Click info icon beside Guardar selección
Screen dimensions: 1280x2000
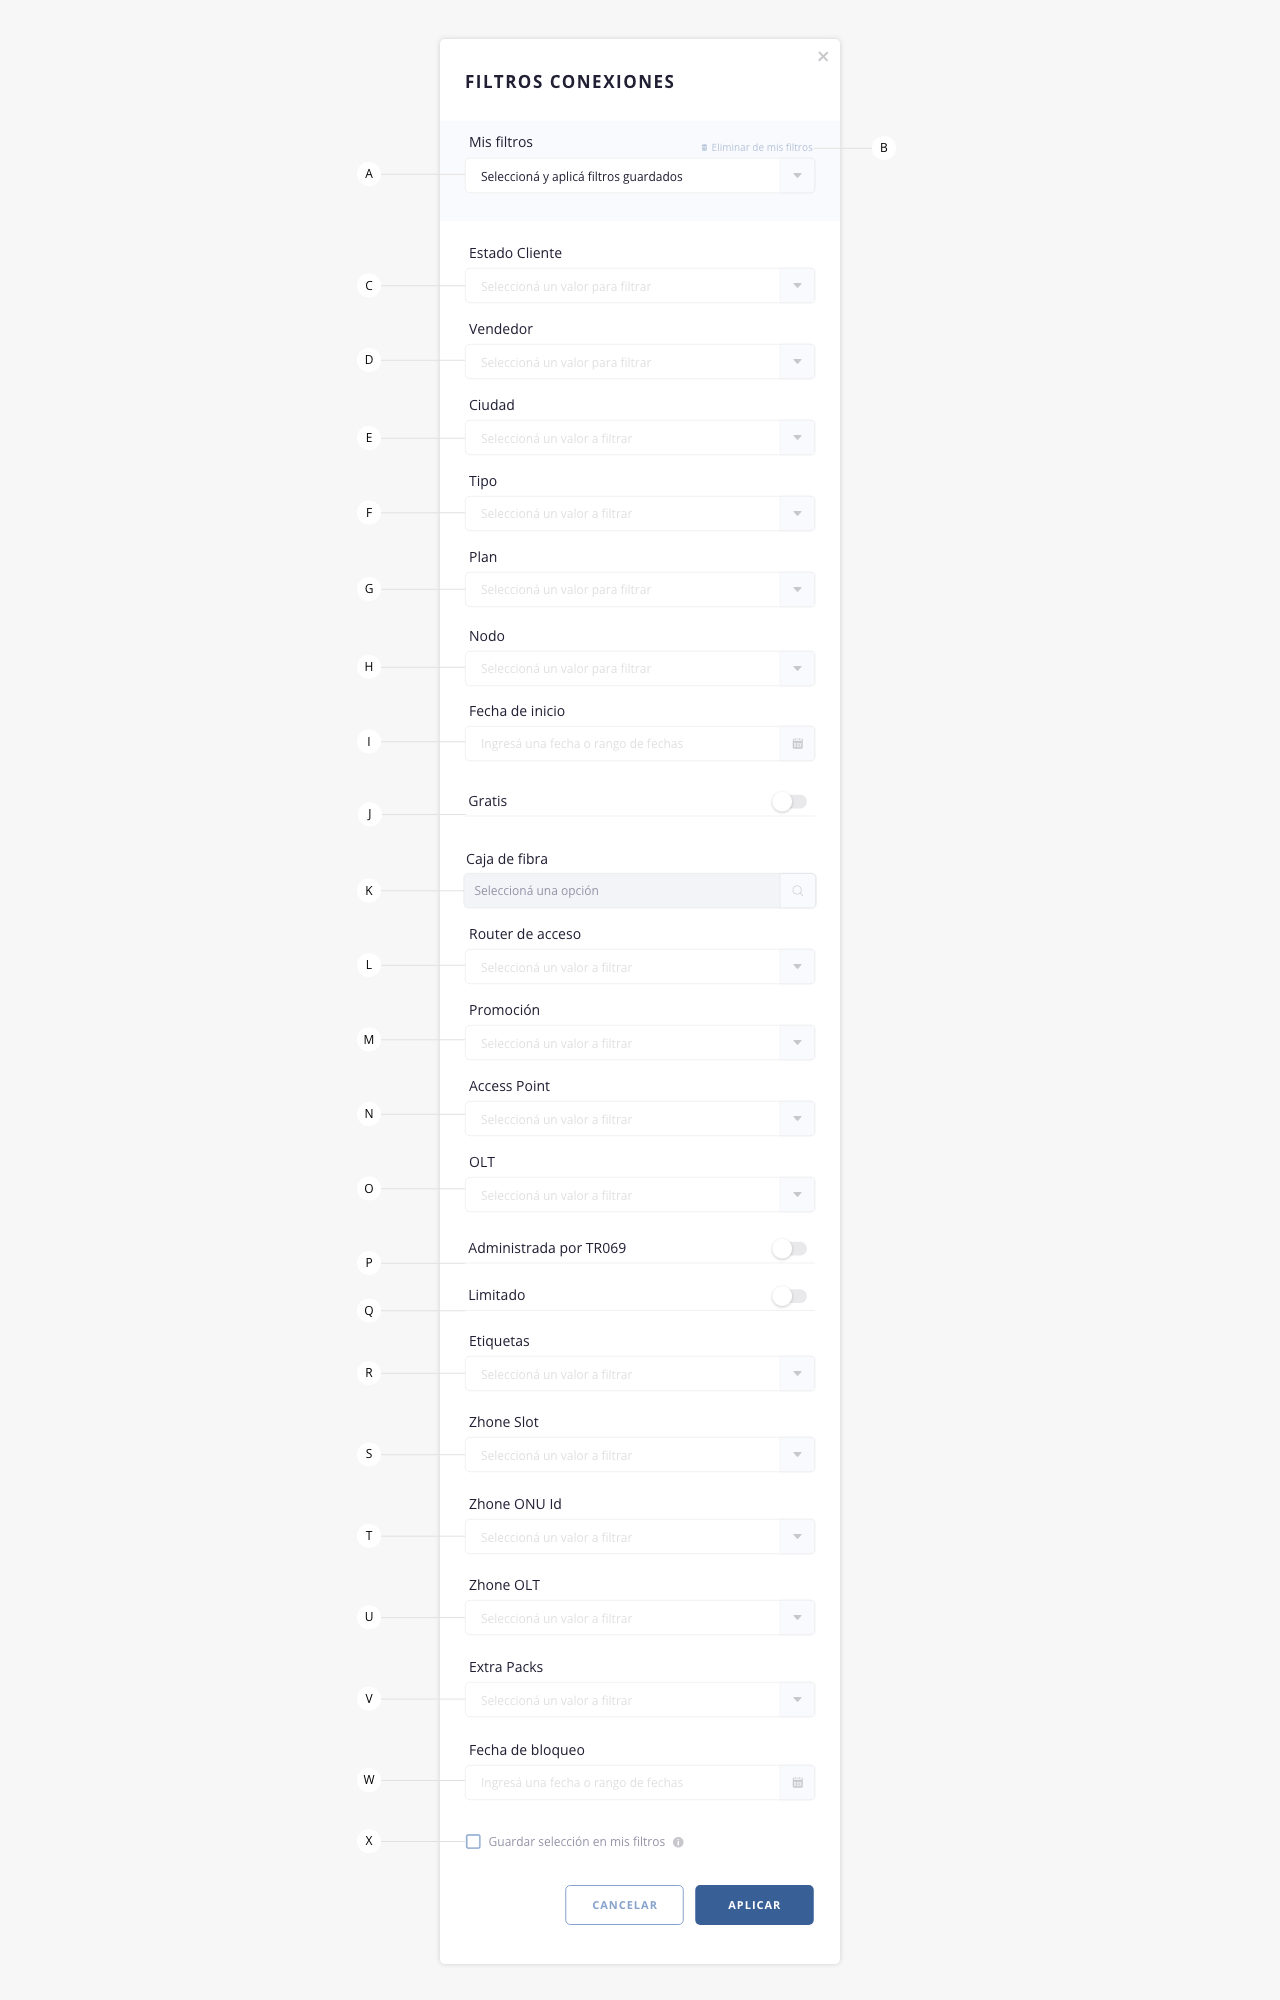click(678, 1842)
